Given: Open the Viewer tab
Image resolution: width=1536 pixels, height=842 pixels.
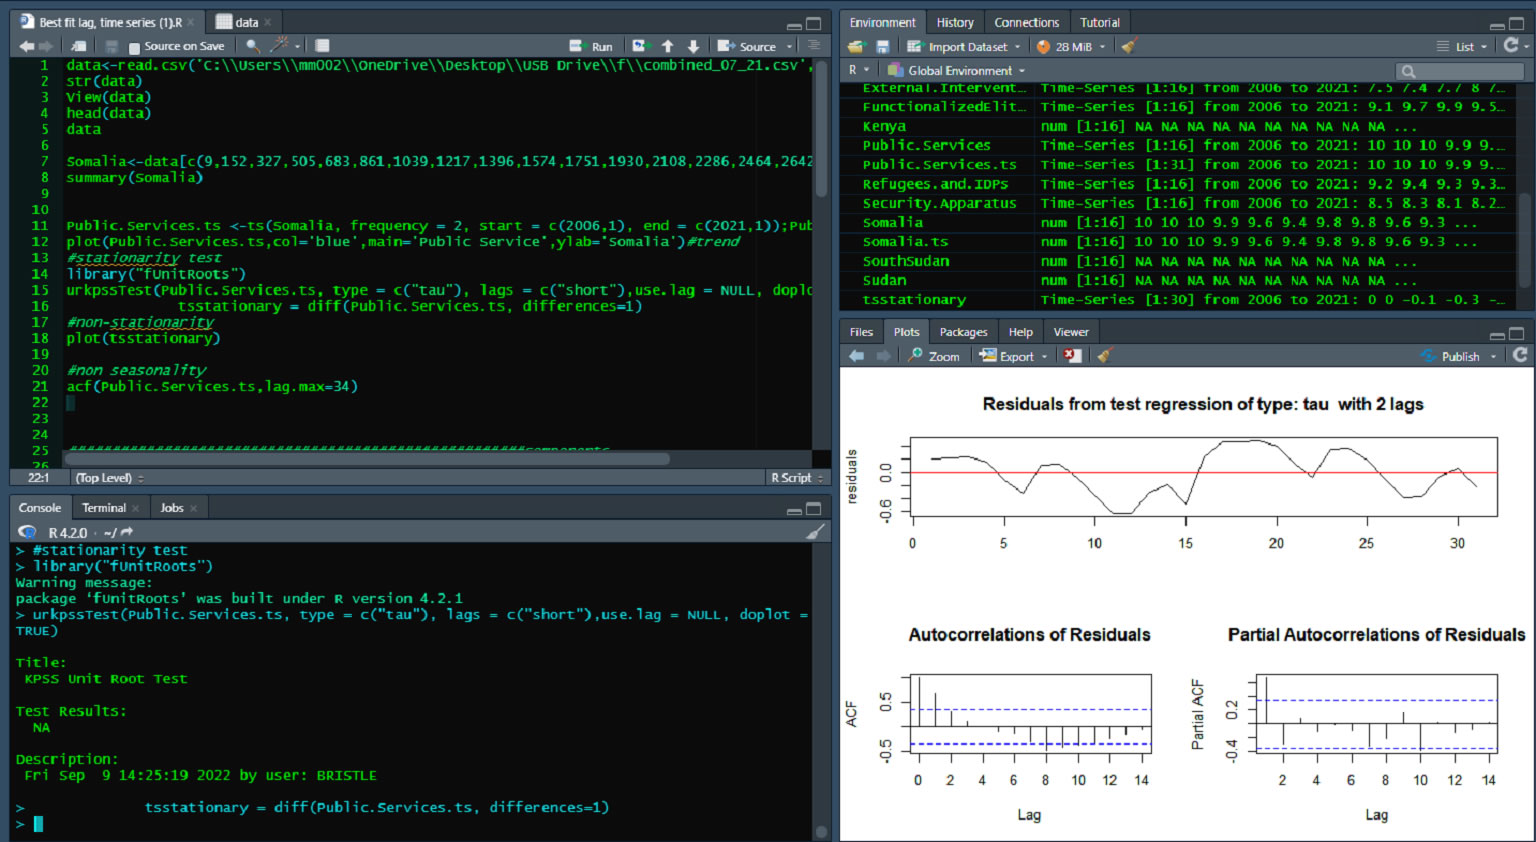Looking at the screenshot, I should coord(1071,332).
